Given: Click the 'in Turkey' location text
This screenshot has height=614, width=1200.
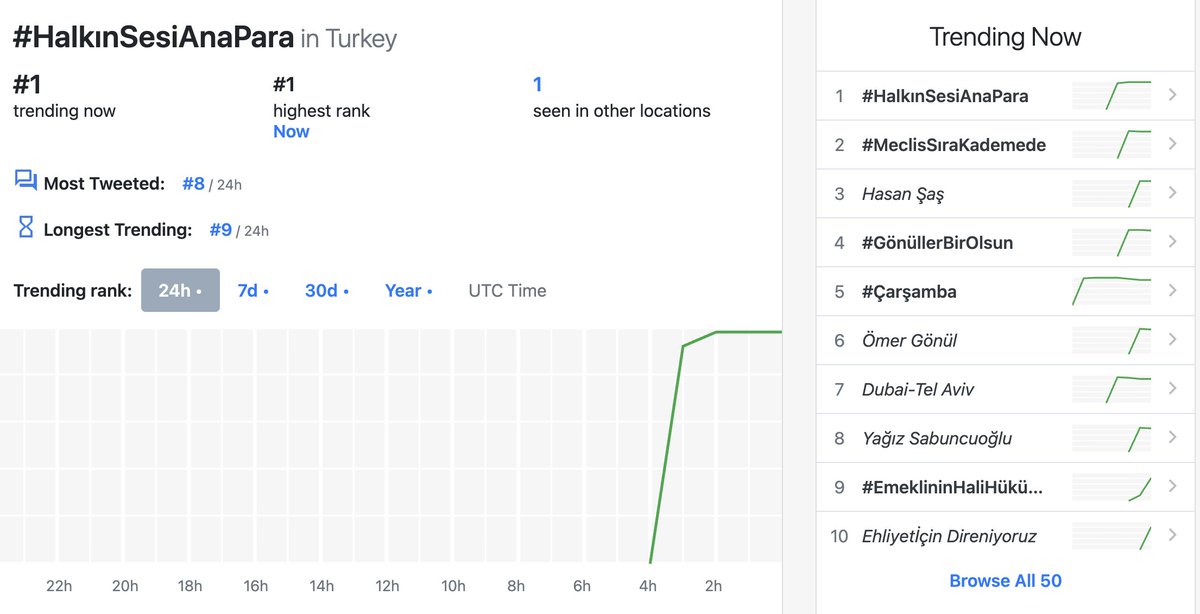Looking at the screenshot, I should (x=349, y=39).
